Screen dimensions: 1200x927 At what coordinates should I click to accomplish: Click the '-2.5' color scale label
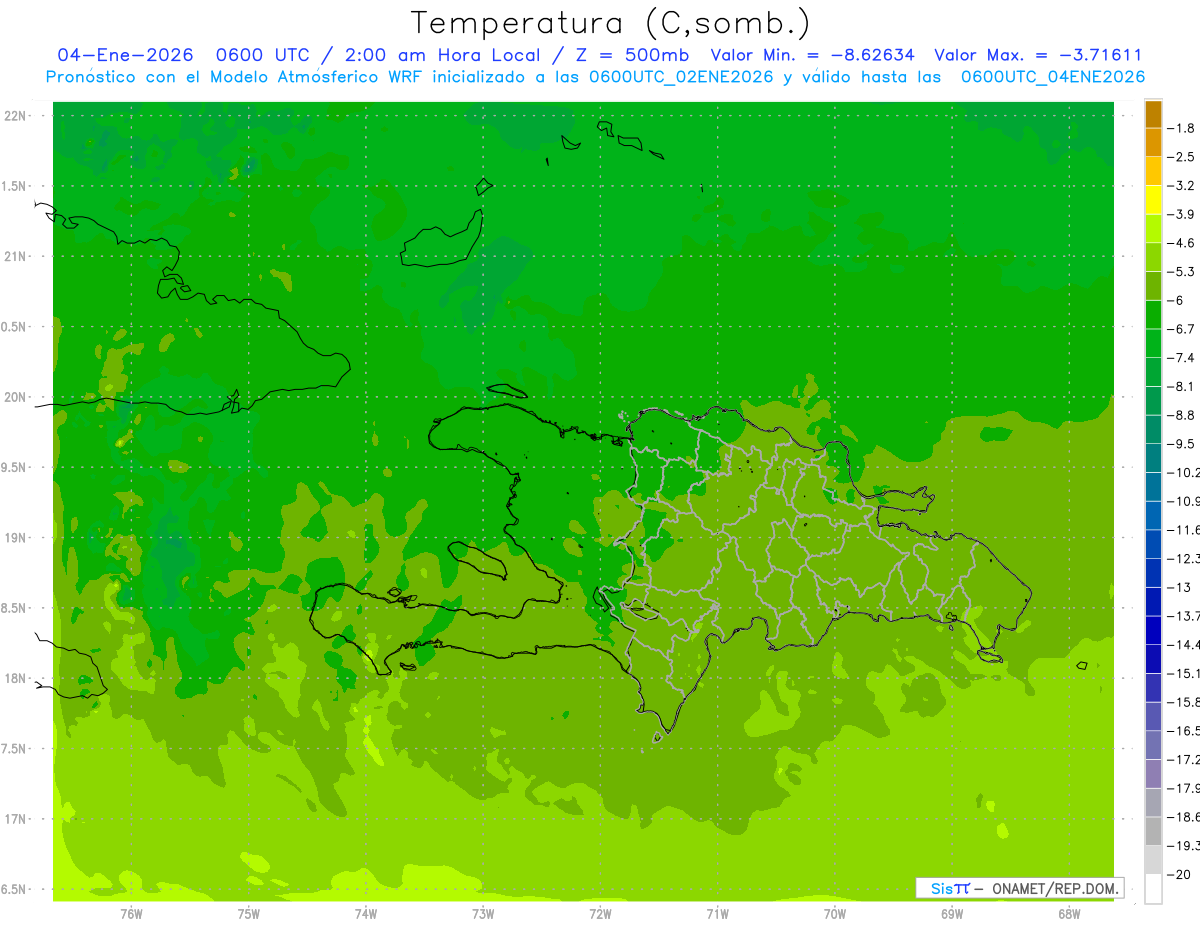[1181, 157]
